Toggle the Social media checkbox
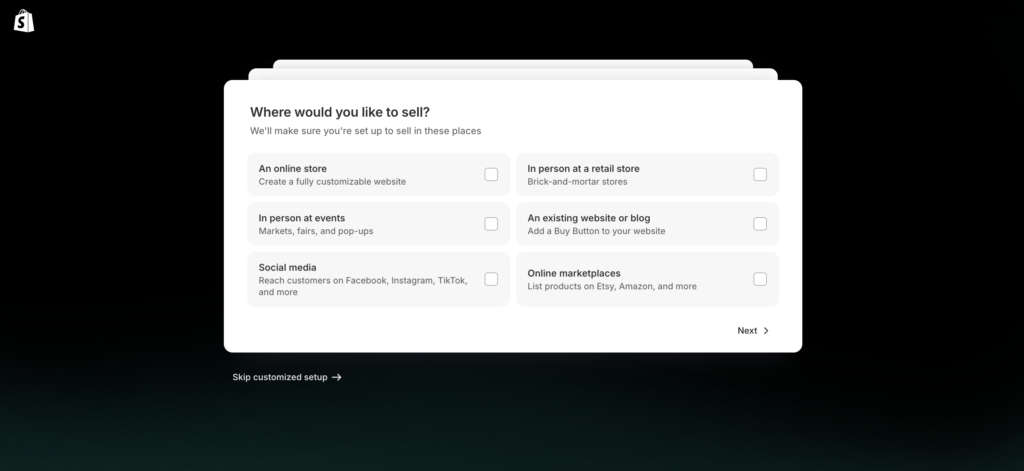The image size is (1024, 471). click(x=491, y=279)
